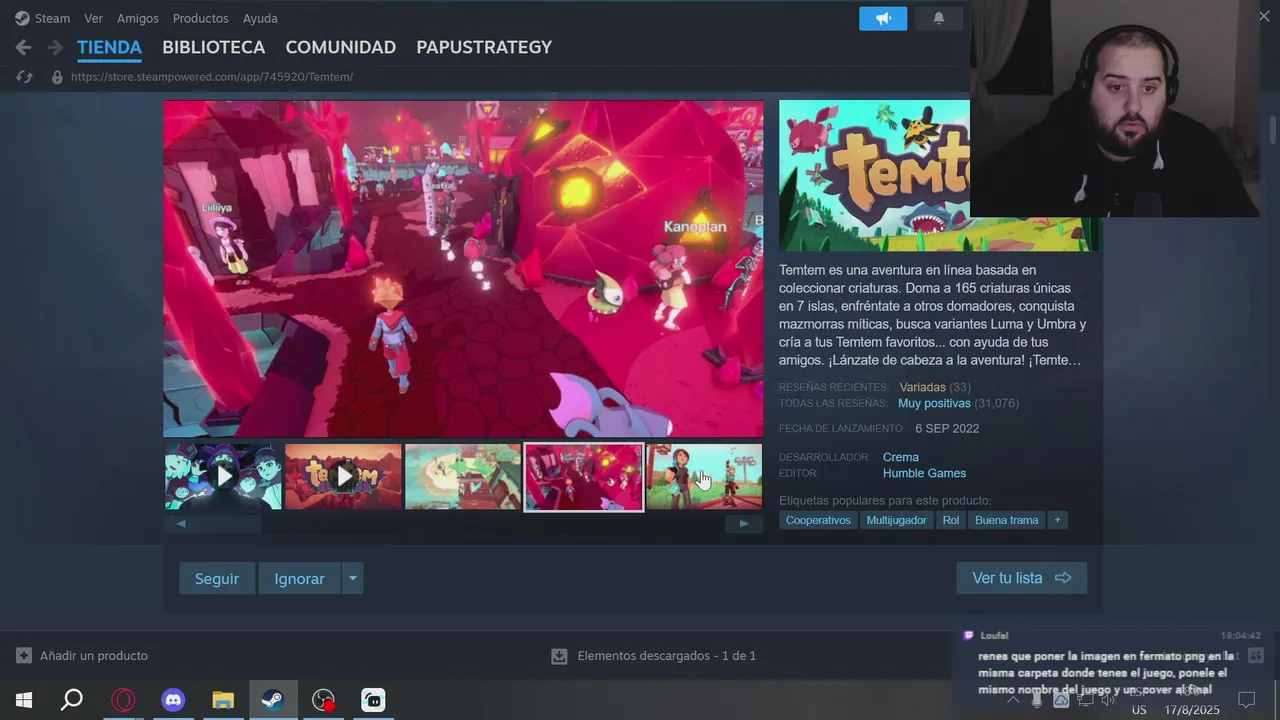Click the plus icon for Añadir un producto
Screen dimensions: 1280x720
(x=24, y=656)
